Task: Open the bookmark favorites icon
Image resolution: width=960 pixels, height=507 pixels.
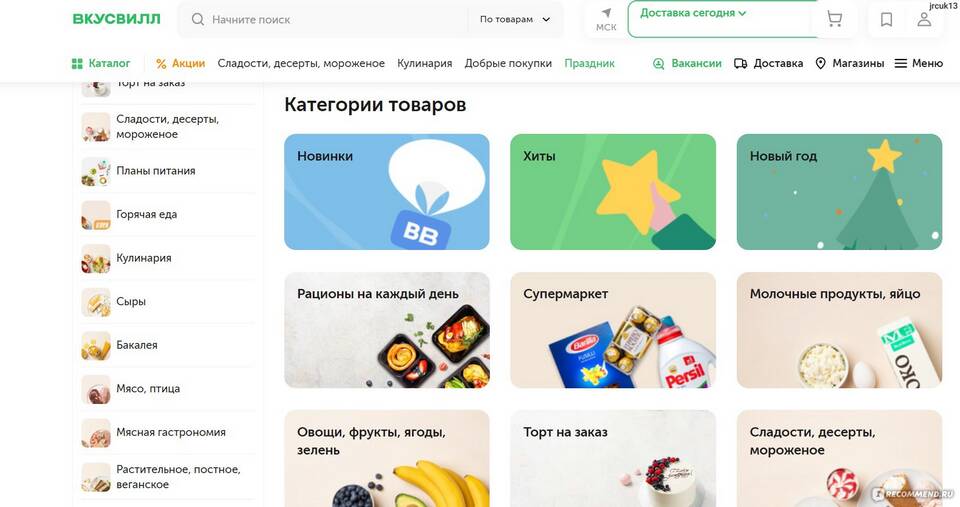Action: click(x=886, y=20)
